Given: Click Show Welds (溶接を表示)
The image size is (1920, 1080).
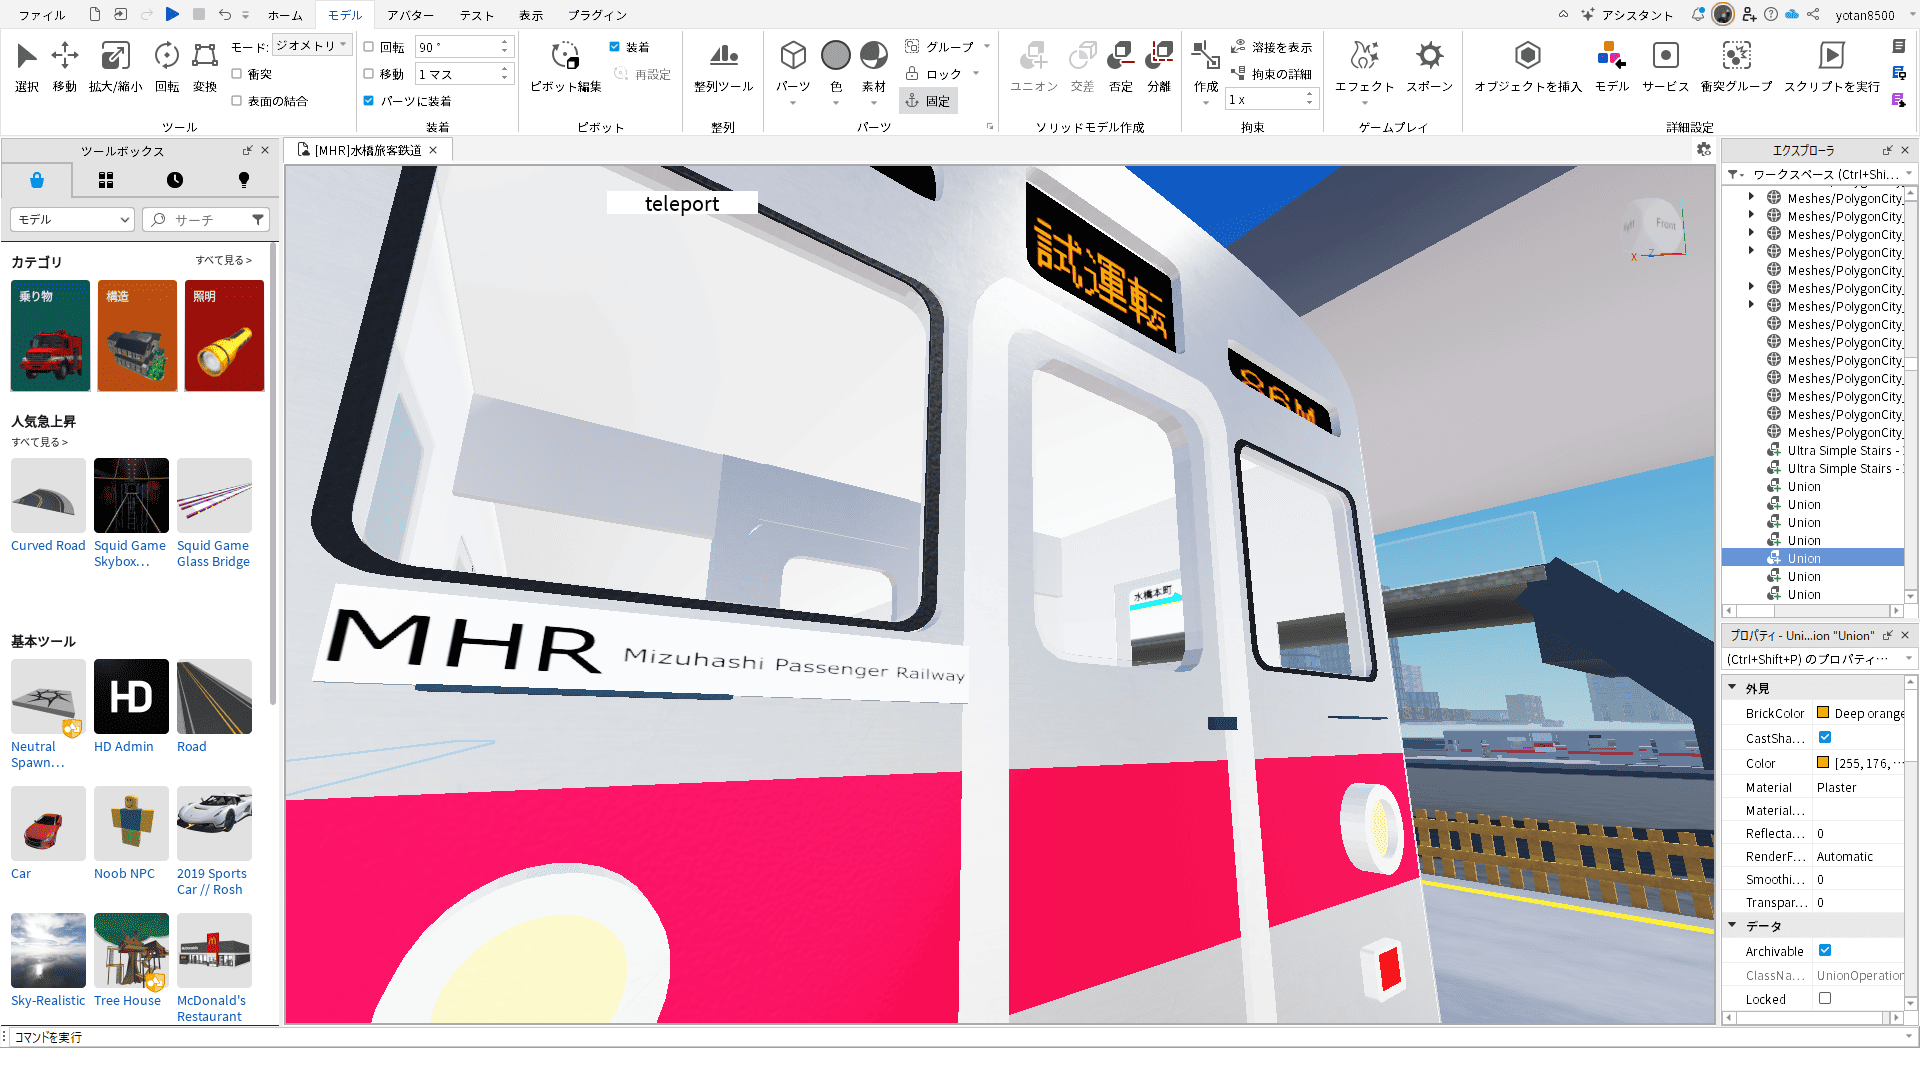Looking at the screenshot, I should (x=1272, y=47).
